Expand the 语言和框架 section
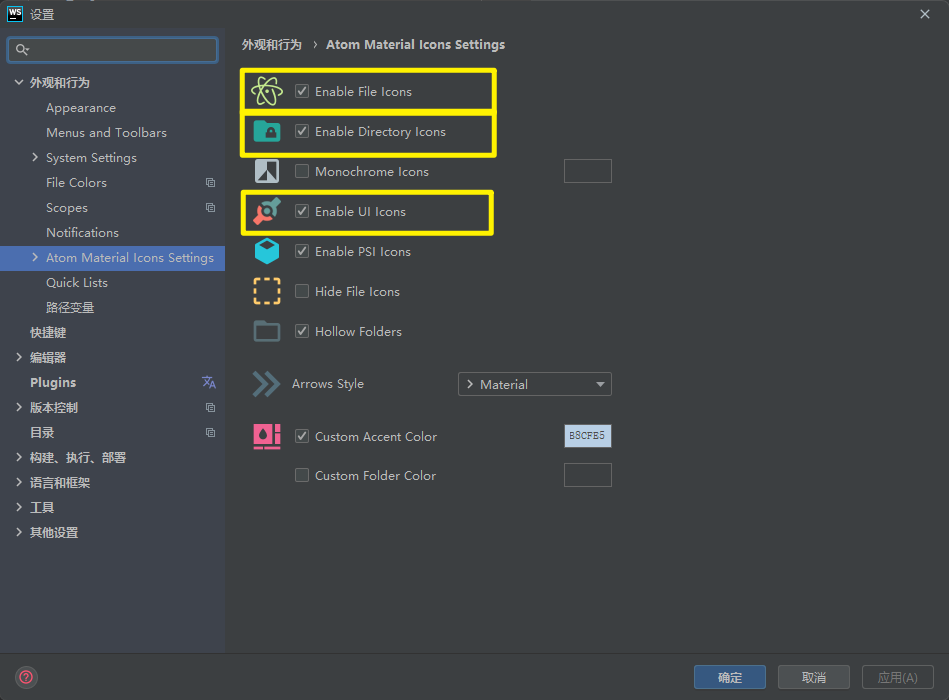This screenshot has width=949, height=700. coord(19,482)
